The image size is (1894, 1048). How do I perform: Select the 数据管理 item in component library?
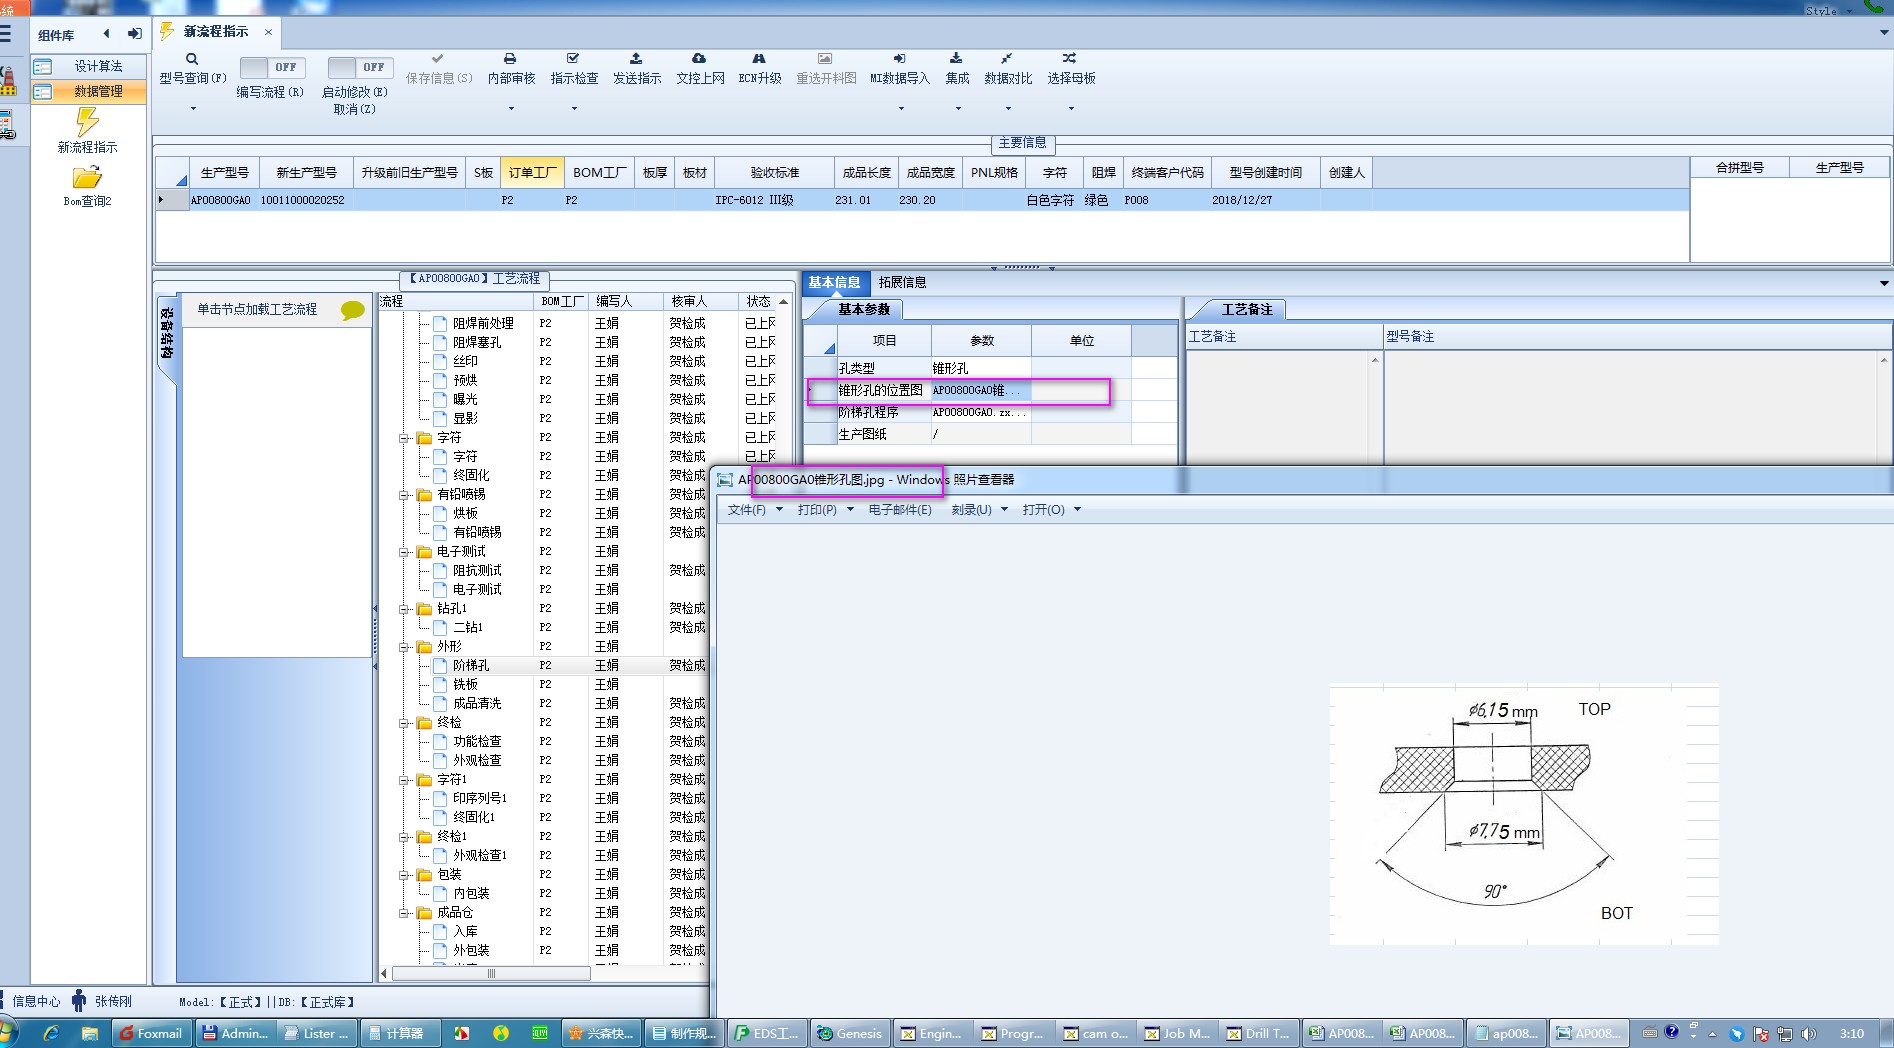click(97, 91)
